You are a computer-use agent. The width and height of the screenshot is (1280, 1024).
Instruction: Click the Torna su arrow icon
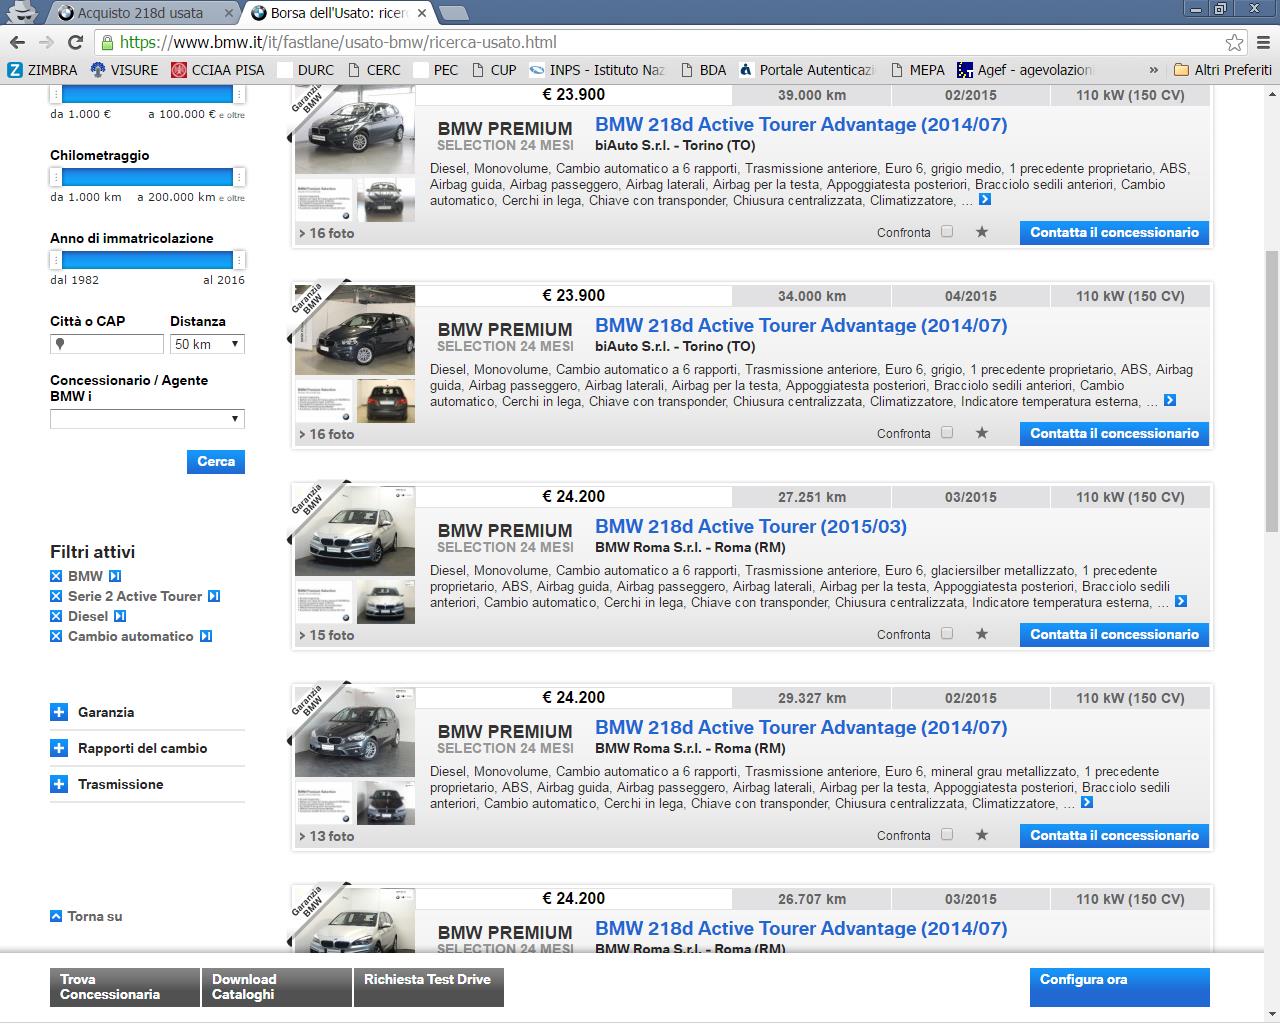click(x=56, y=916)
